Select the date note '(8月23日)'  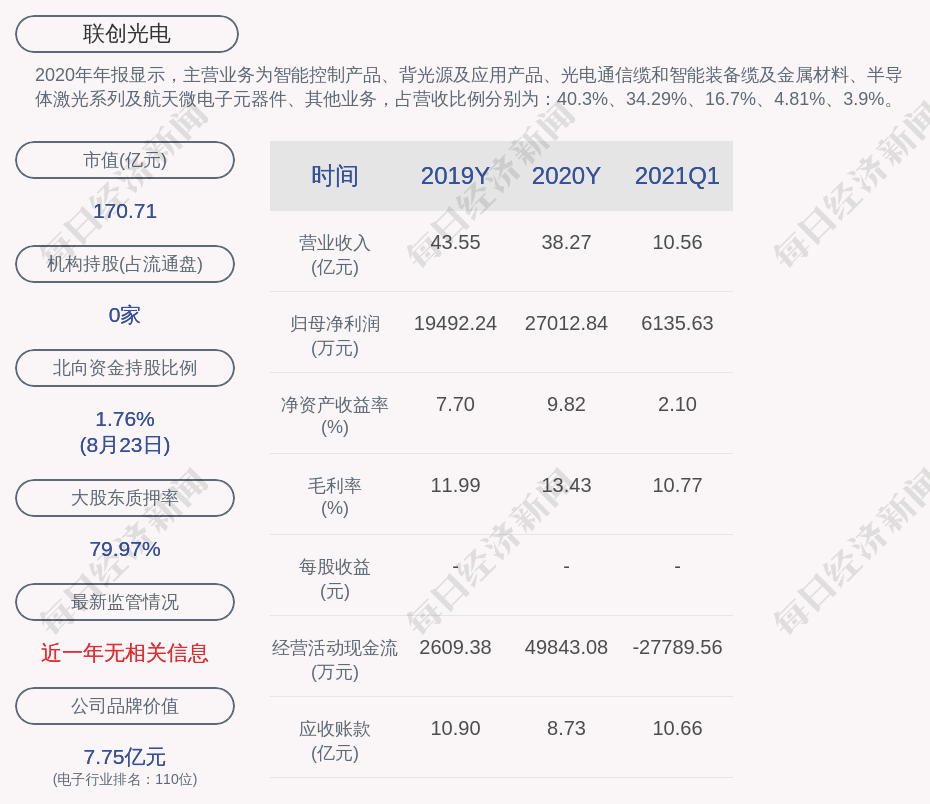[x=125, y=445]
